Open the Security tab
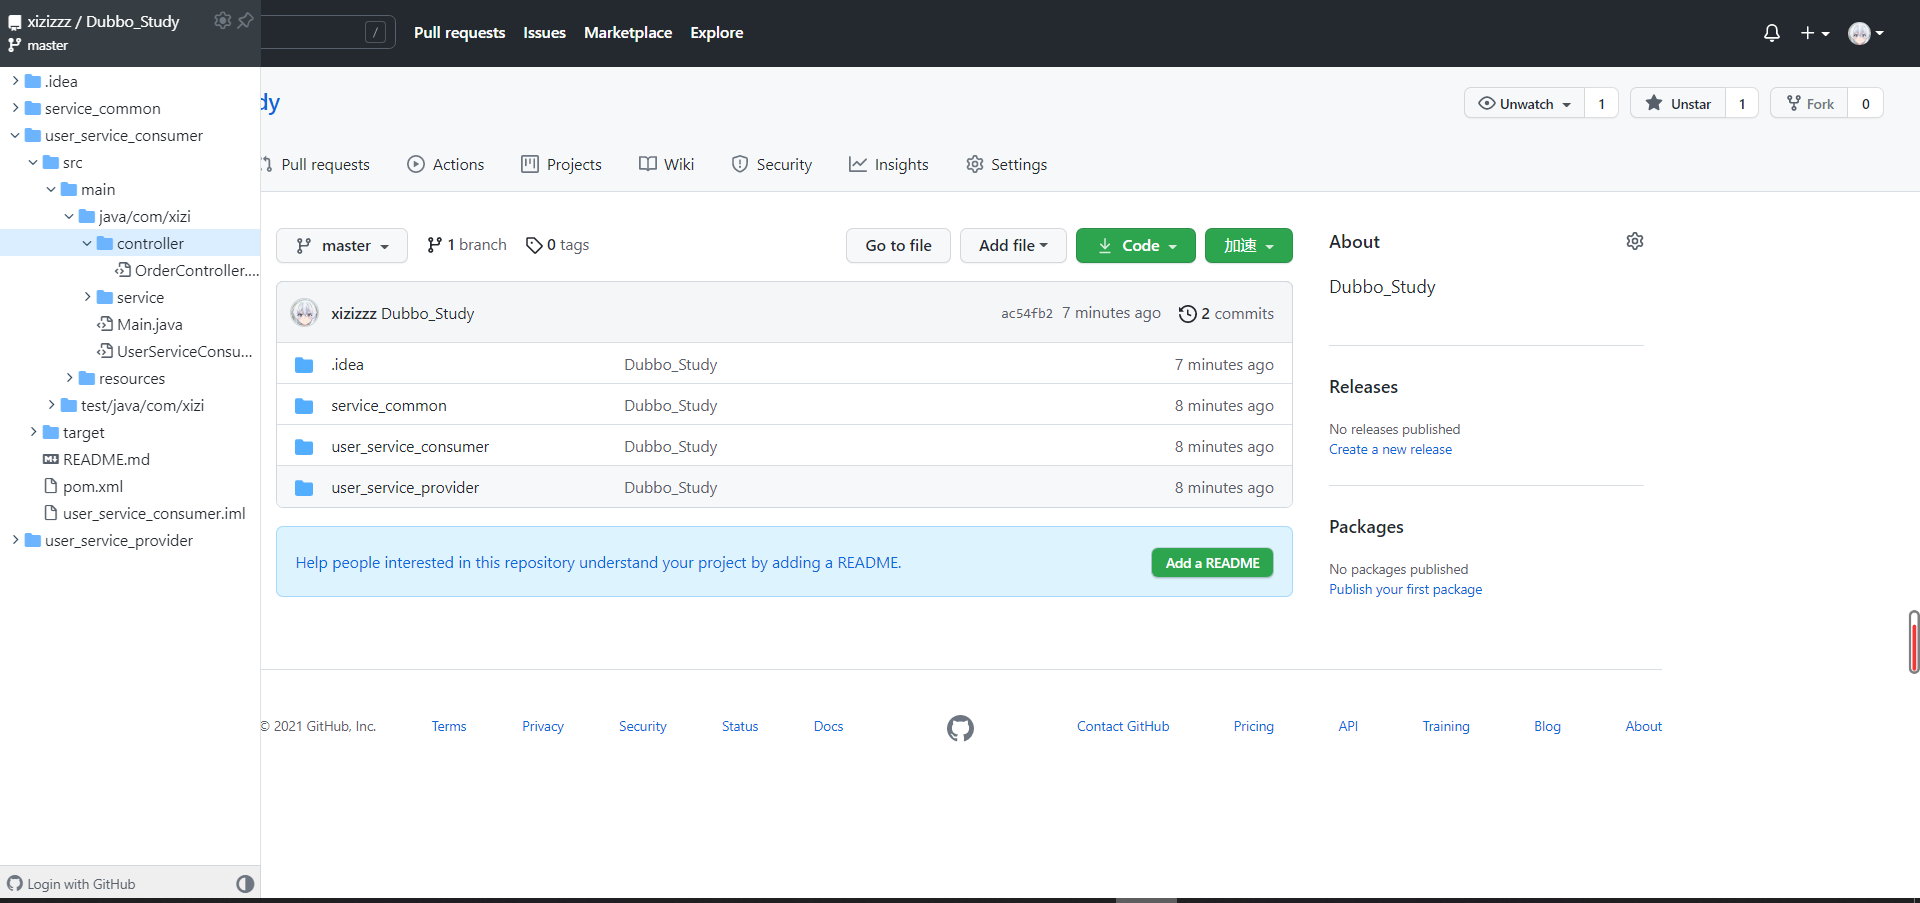Viewport: 1920px width, 903px height. pos(772,164)
